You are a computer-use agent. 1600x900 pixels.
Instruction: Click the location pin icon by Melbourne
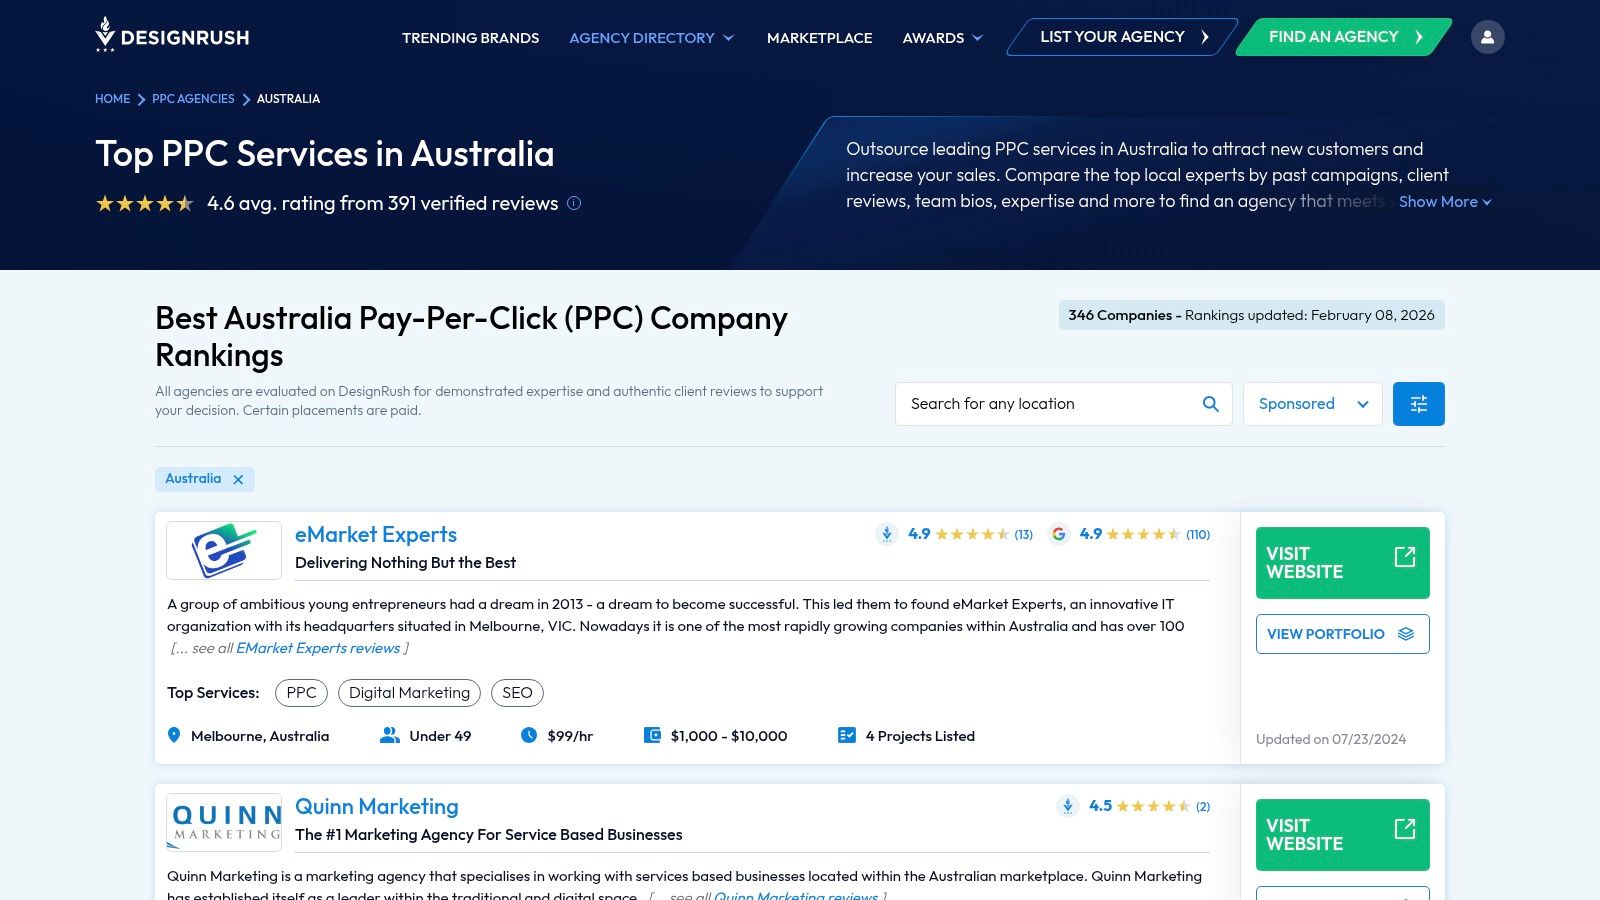[x=174, y=736]
